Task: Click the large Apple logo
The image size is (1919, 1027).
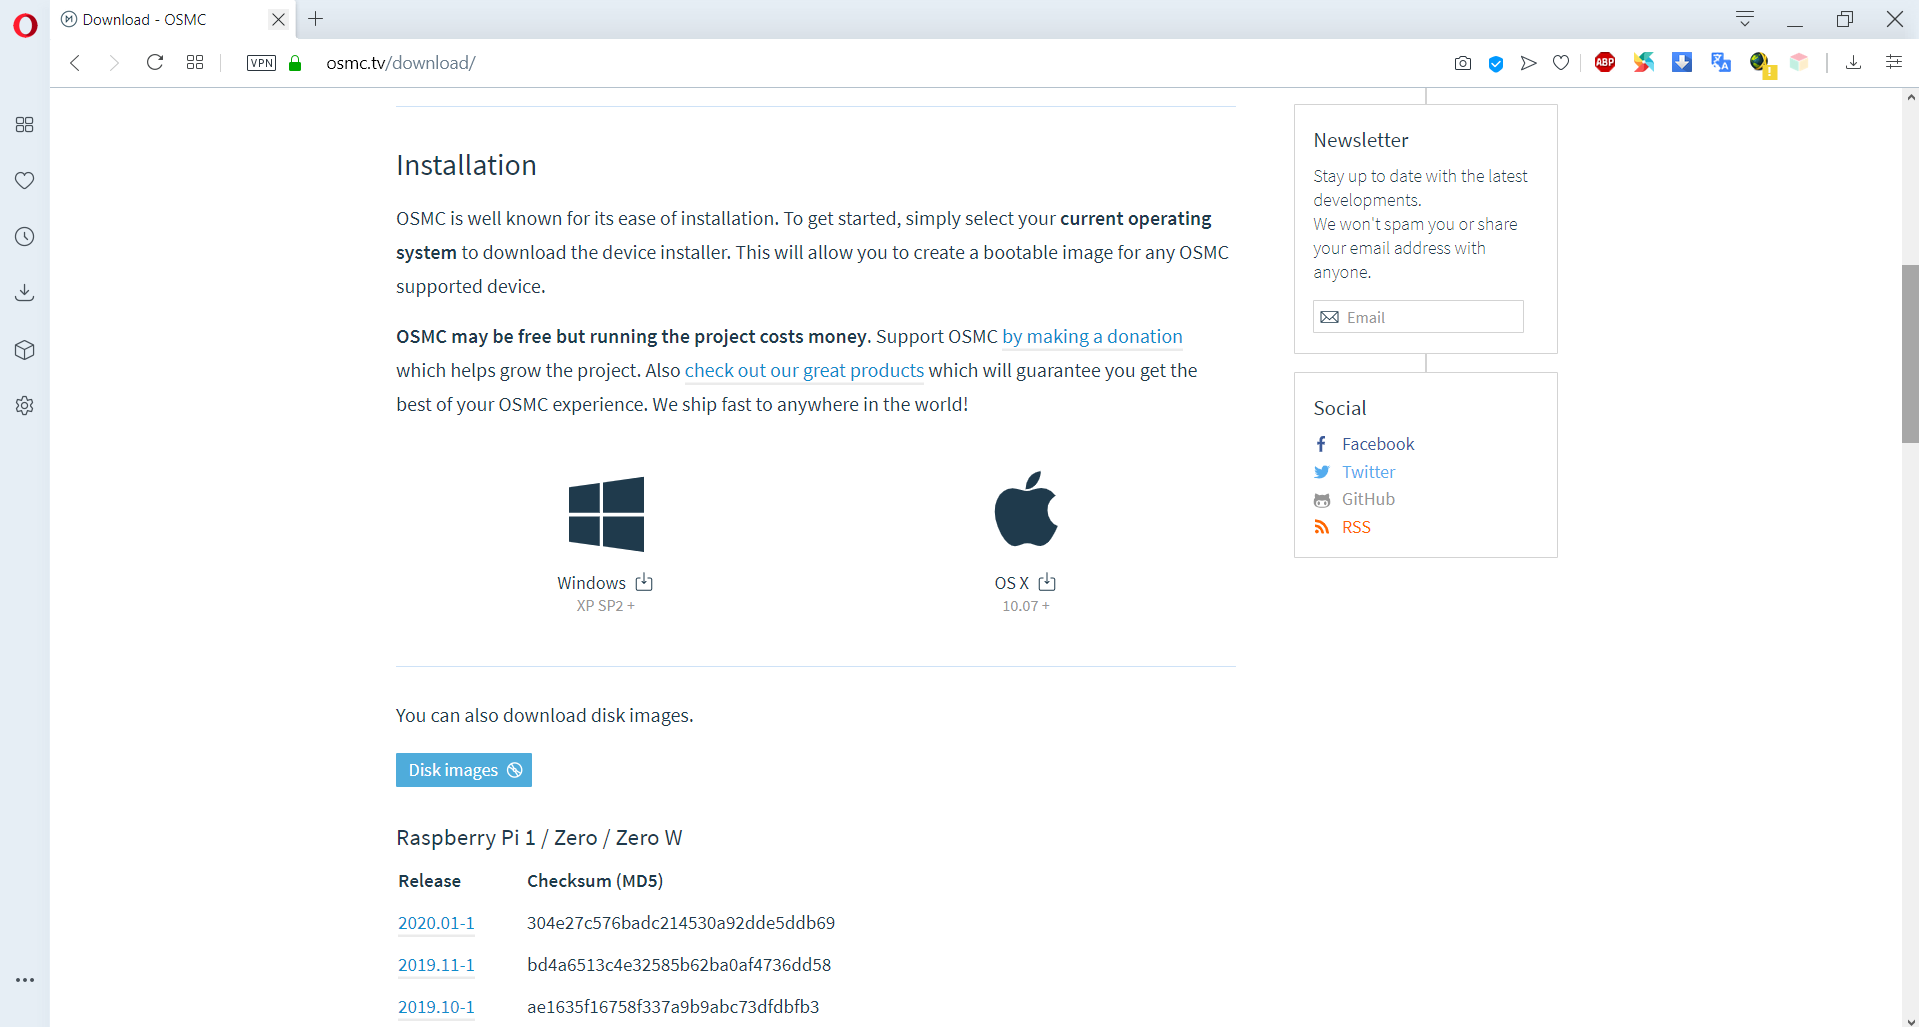Action: click(1026, 509)
